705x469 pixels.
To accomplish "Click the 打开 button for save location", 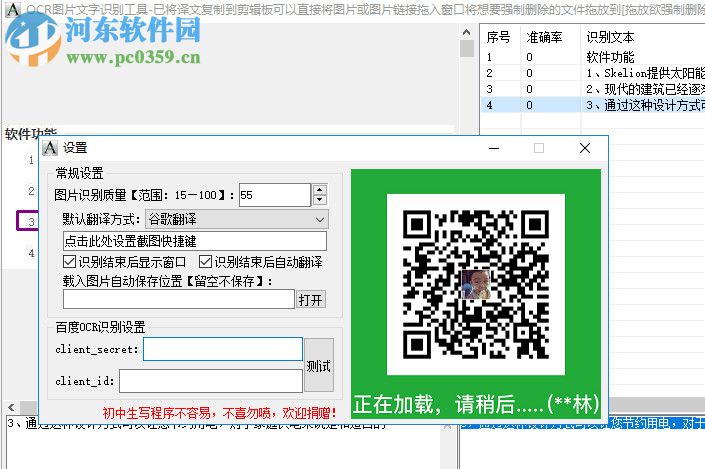I will pyautogui.click(x=310, y=299).
